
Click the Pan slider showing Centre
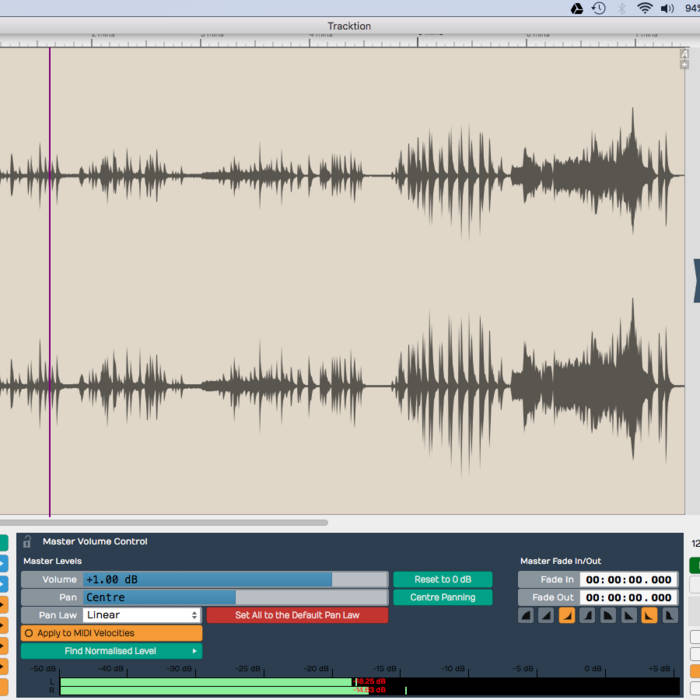point(235,597)
